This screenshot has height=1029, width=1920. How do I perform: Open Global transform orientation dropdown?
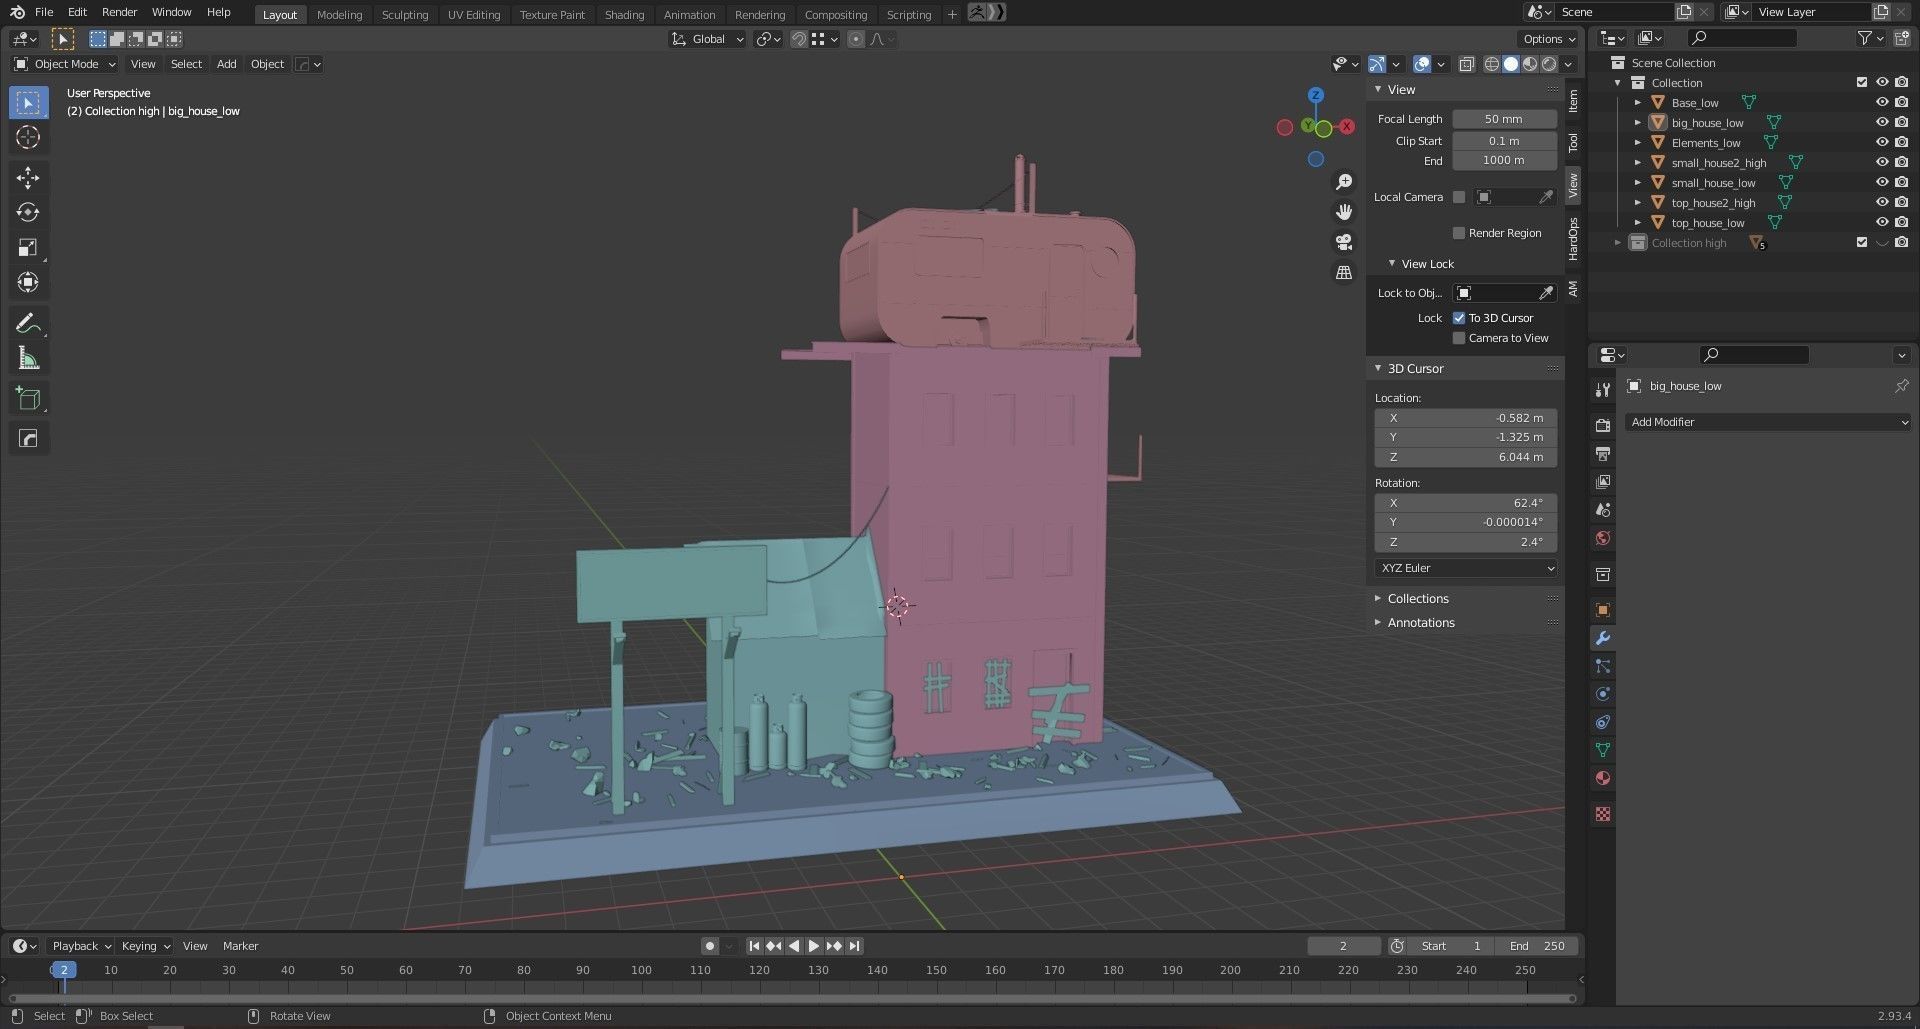click(708, 39)
